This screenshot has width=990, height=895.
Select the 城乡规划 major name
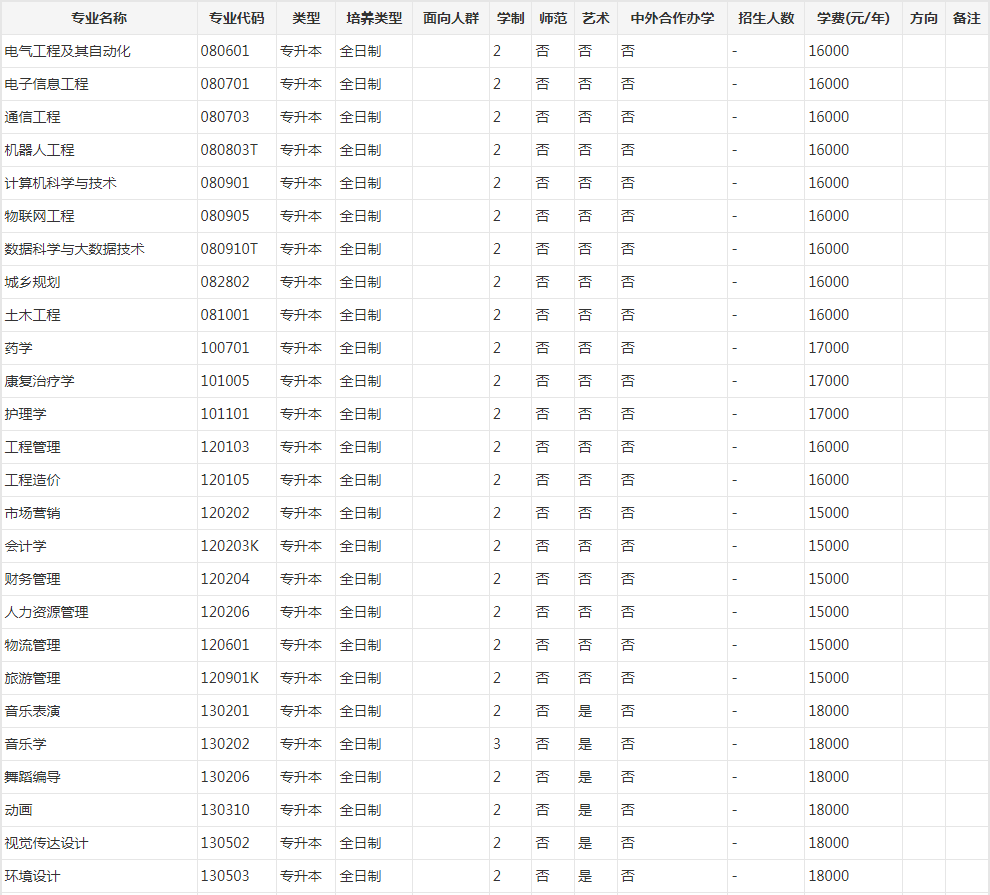coord(33,282)
